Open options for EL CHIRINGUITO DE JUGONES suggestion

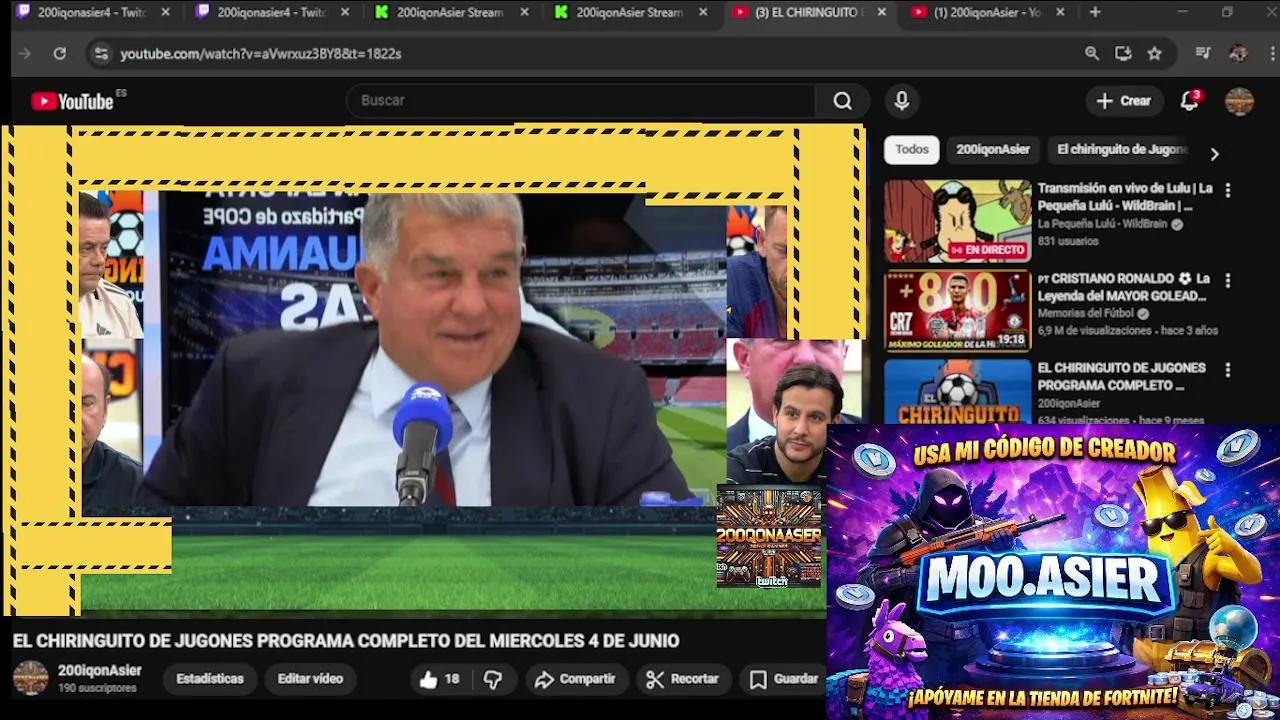(1228, 370)
